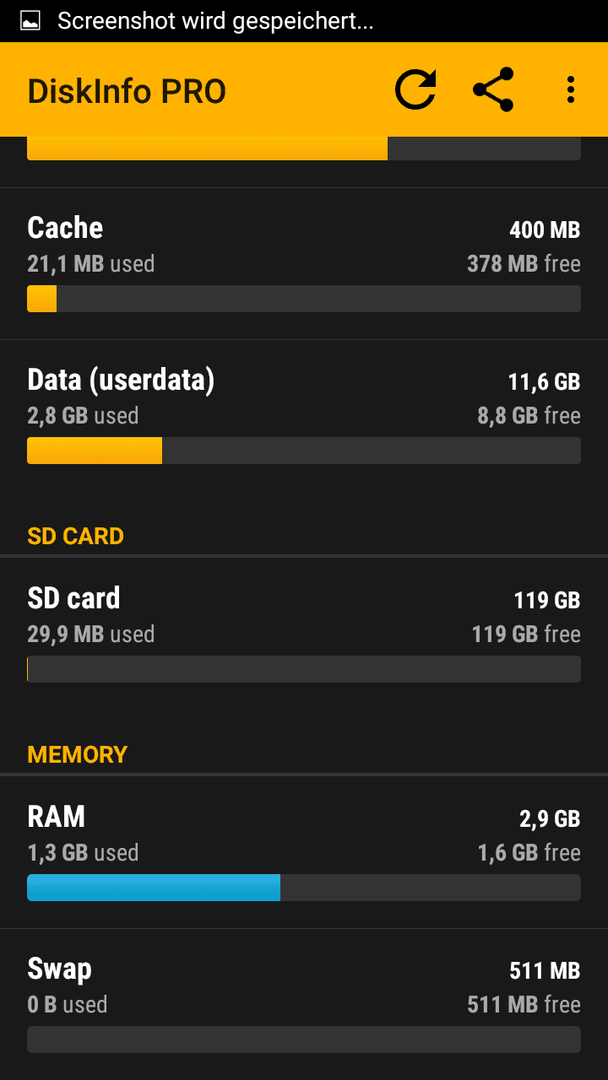The width and height of the screenshot is (608, 1080).
Task: Tap the Data userdata usage bar
Action: tap(304, 450)
